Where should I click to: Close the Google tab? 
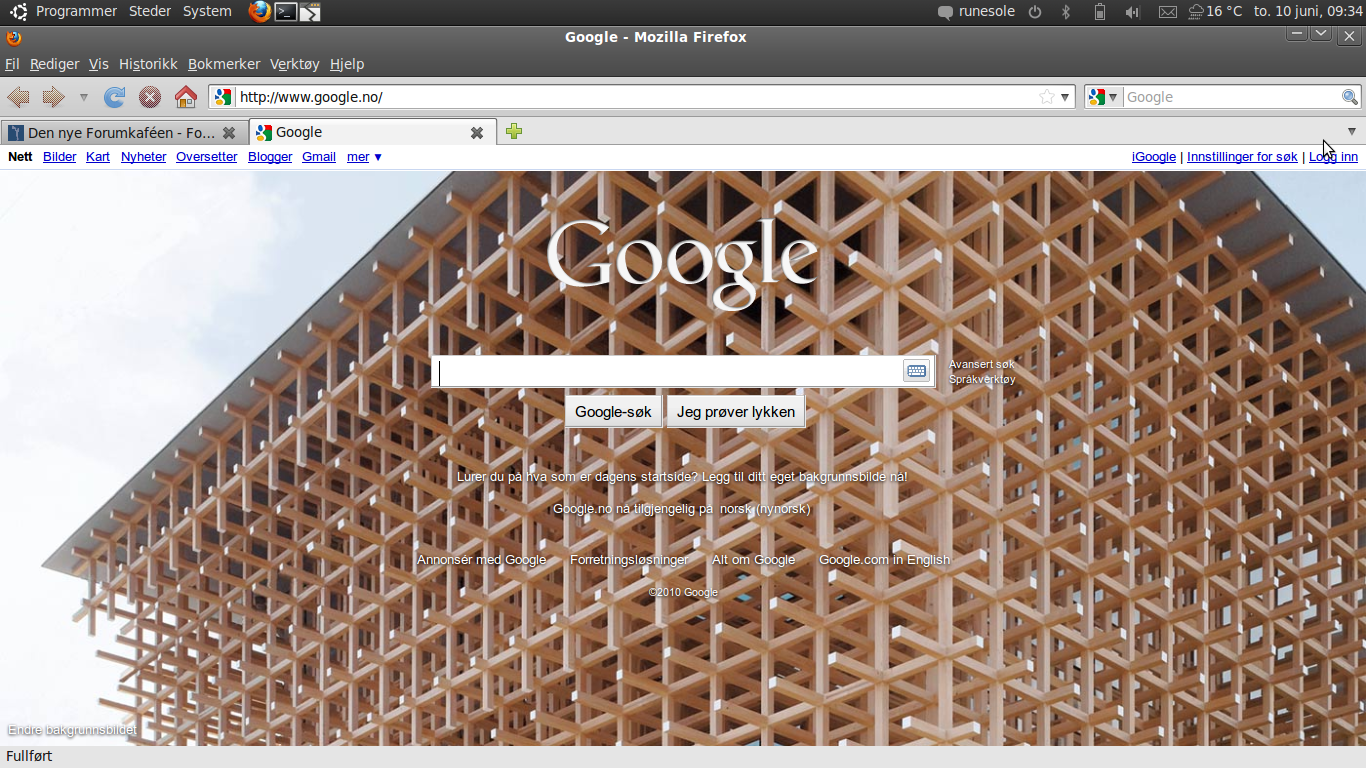tap(477, 132)
